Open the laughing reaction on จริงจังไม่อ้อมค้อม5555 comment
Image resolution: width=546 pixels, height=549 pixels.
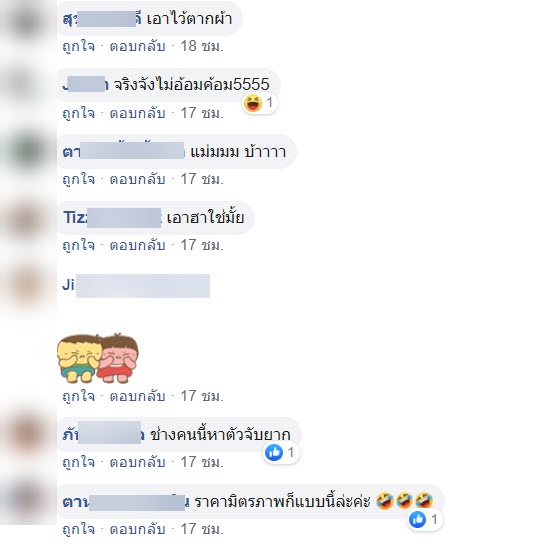260,103
